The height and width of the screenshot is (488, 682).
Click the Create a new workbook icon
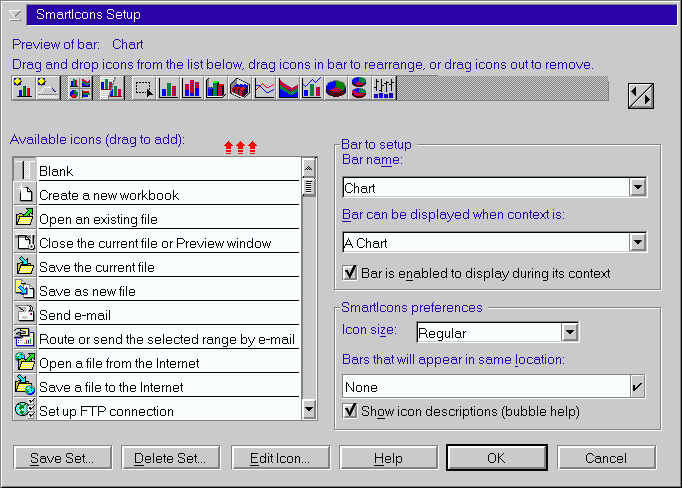coord(25,194)
